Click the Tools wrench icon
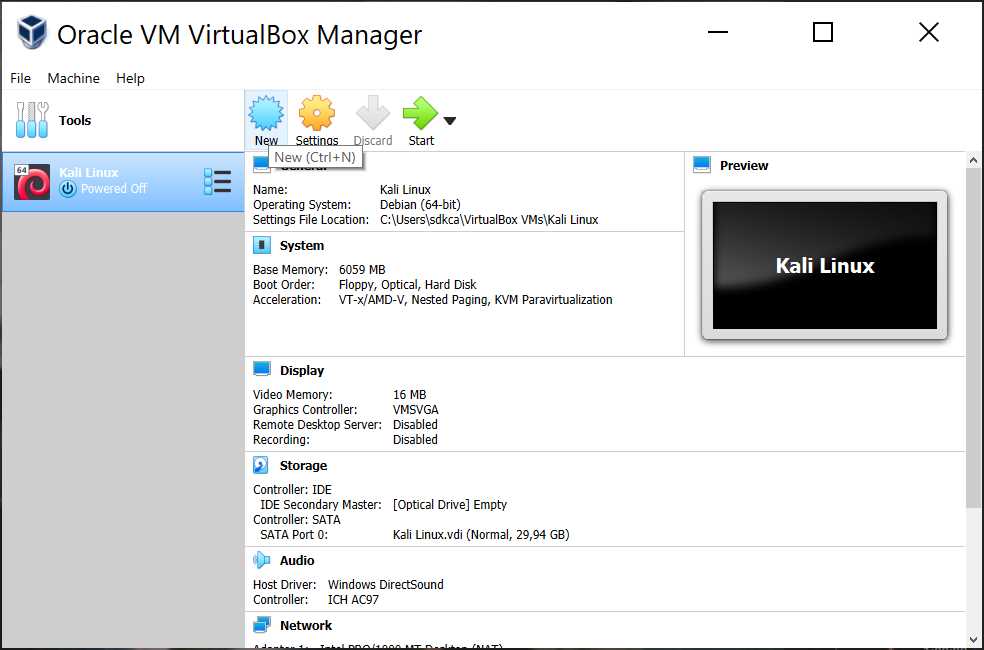The image size is (984, 650). tap(32, 120)
